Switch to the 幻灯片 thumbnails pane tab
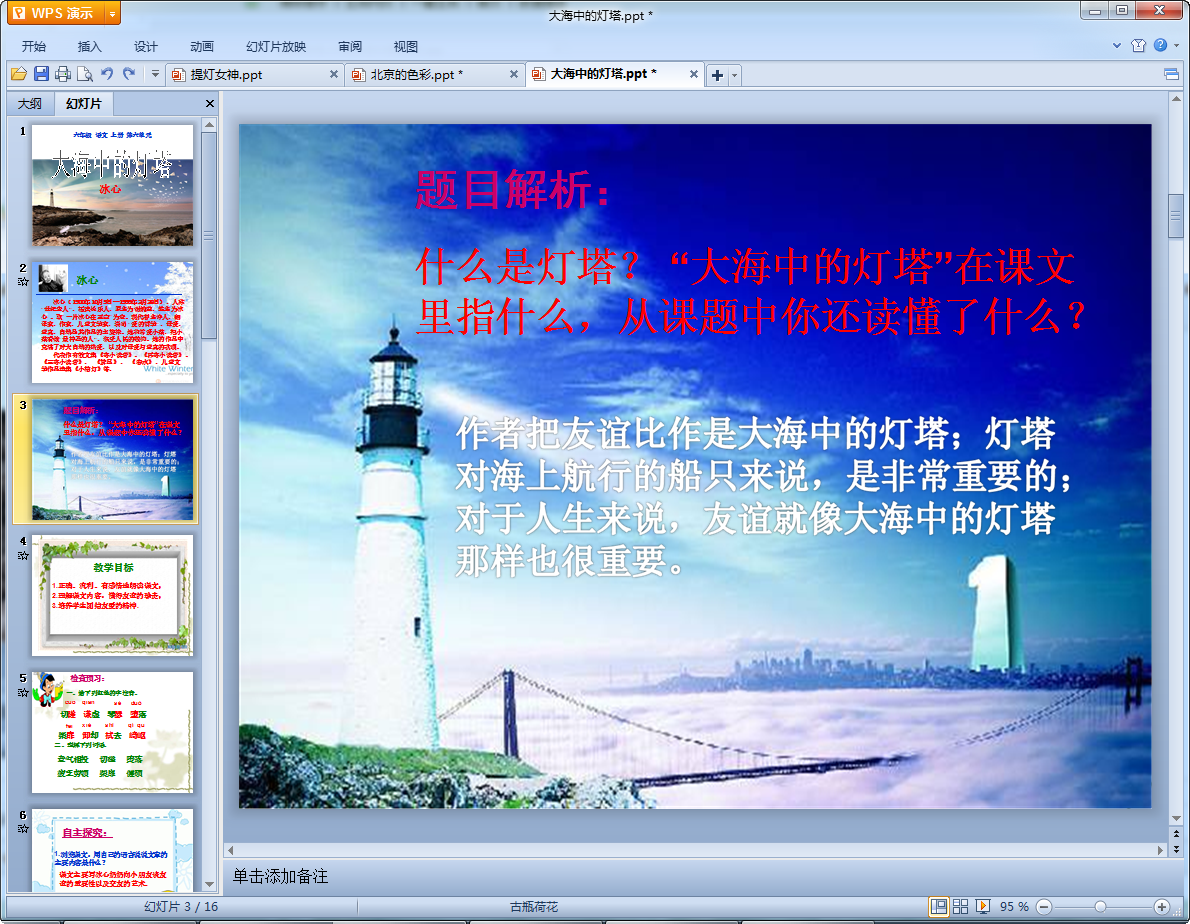The image size is (1190, 924). [83, 103]
